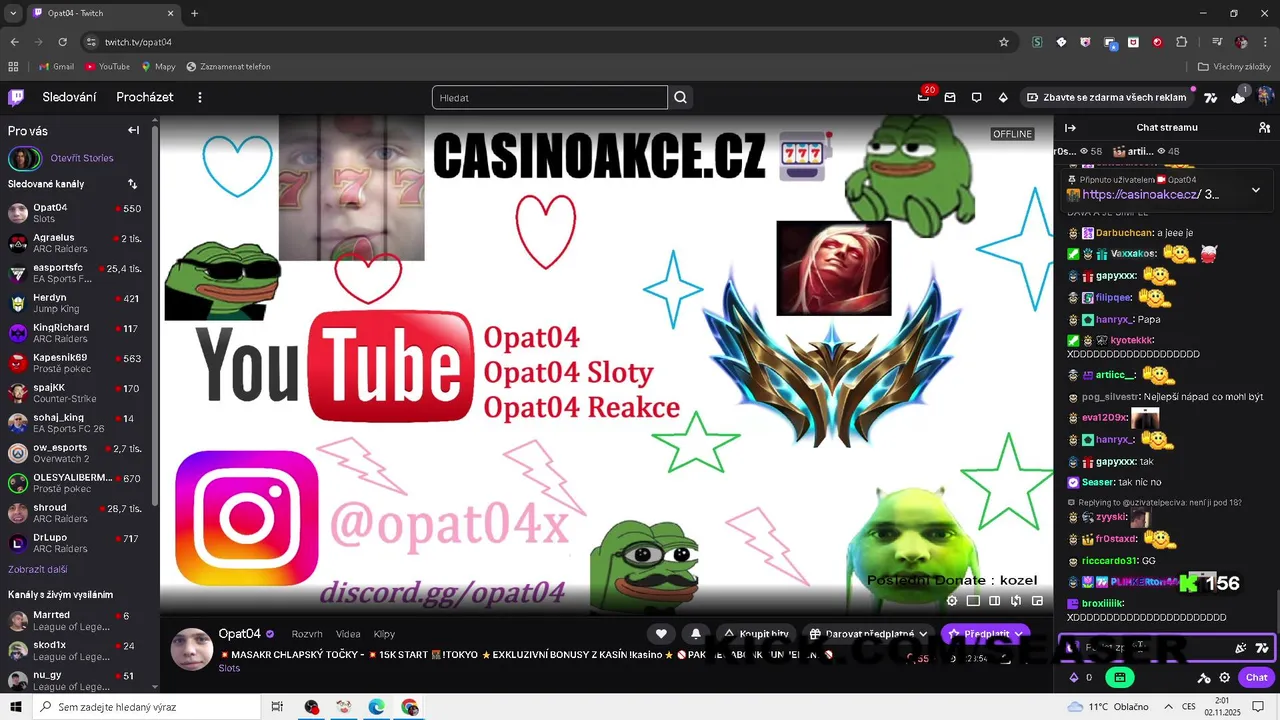Open Task View on the Windows taskbar
Viewport: 1280px width, 720px height.
[277, 707]
